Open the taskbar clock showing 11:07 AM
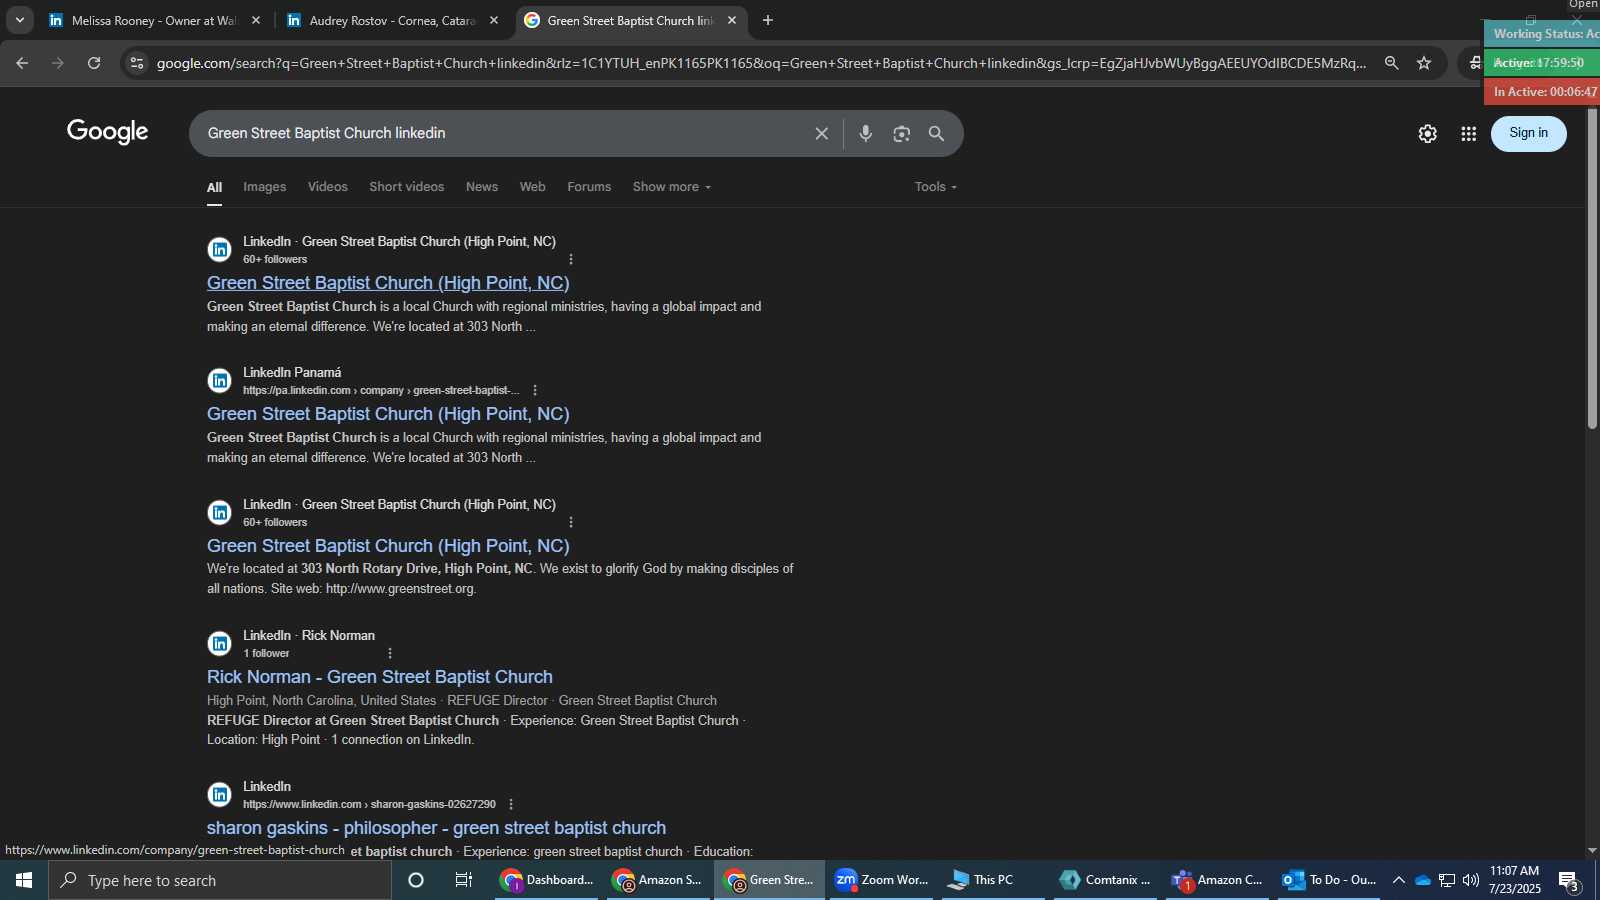This screenshot has width=1600, height=900. (x=1515, y=880)
